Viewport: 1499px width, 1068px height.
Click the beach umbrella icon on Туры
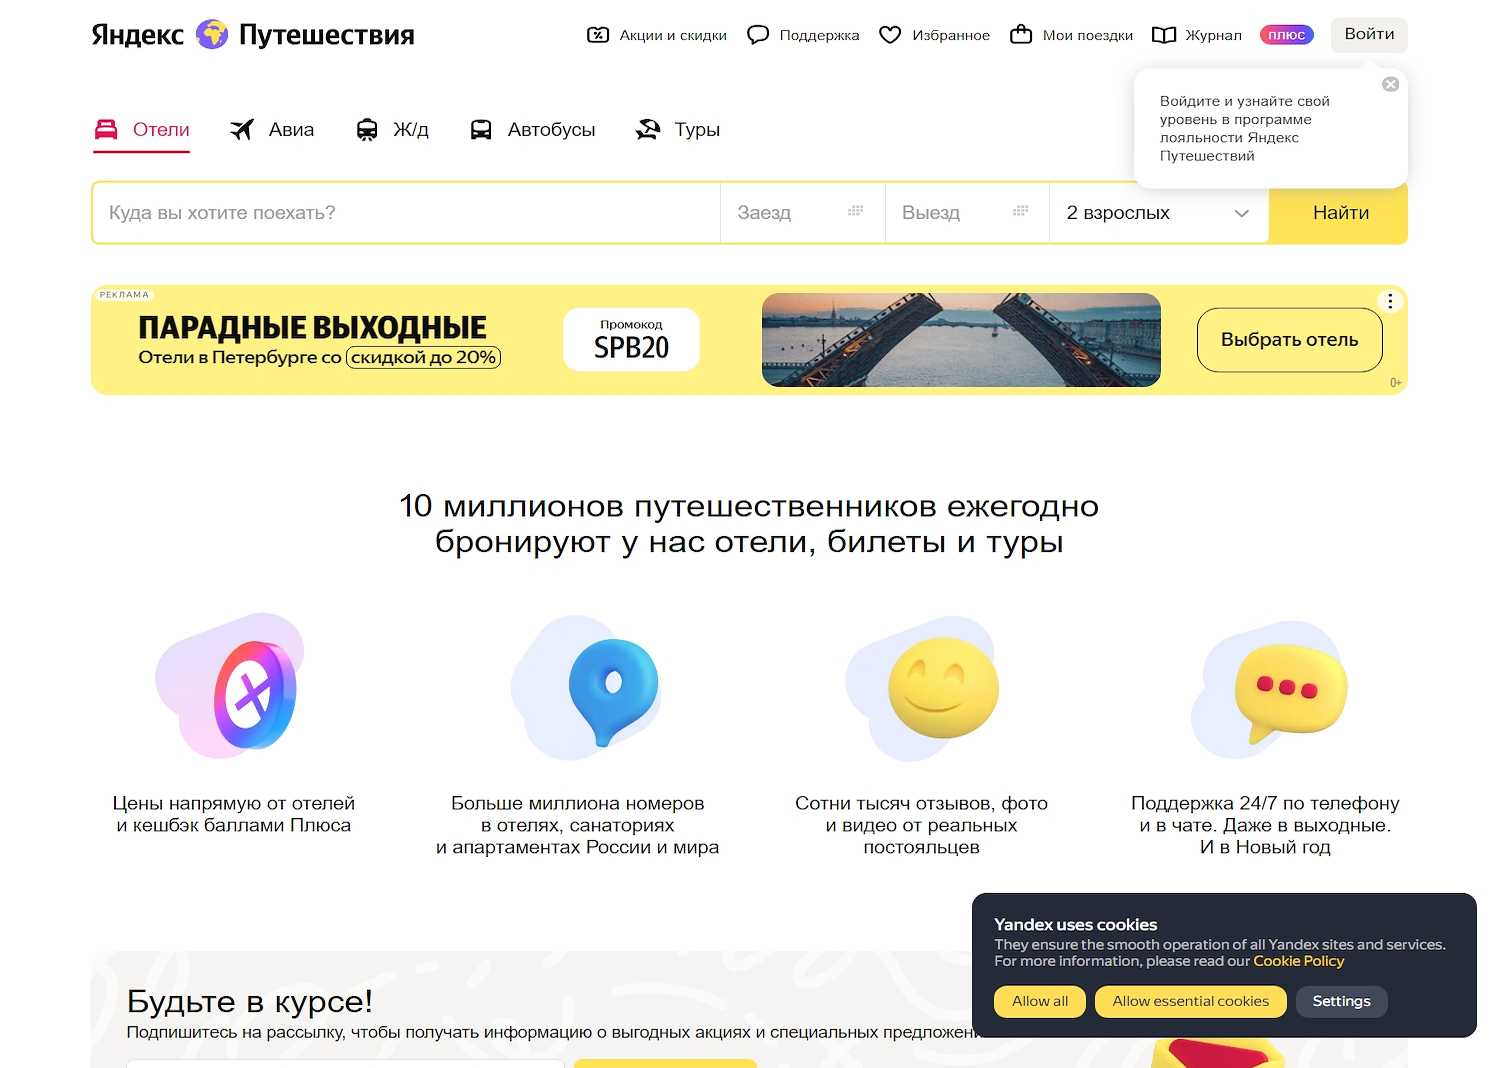(648, 130)
